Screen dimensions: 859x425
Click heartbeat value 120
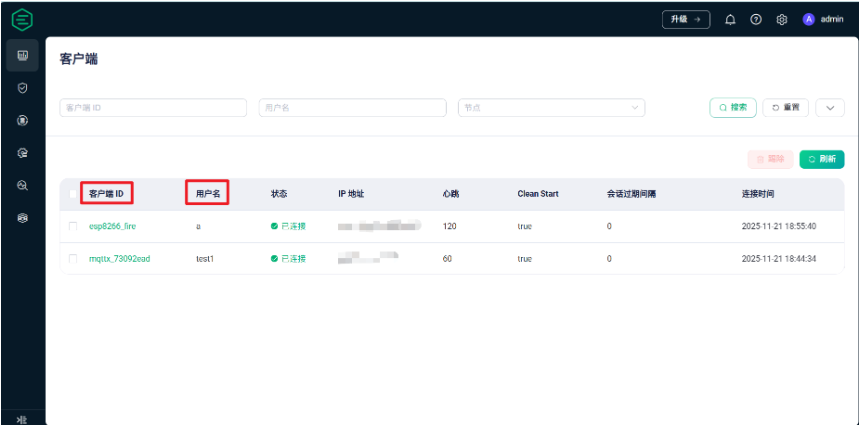click(449, 226)
